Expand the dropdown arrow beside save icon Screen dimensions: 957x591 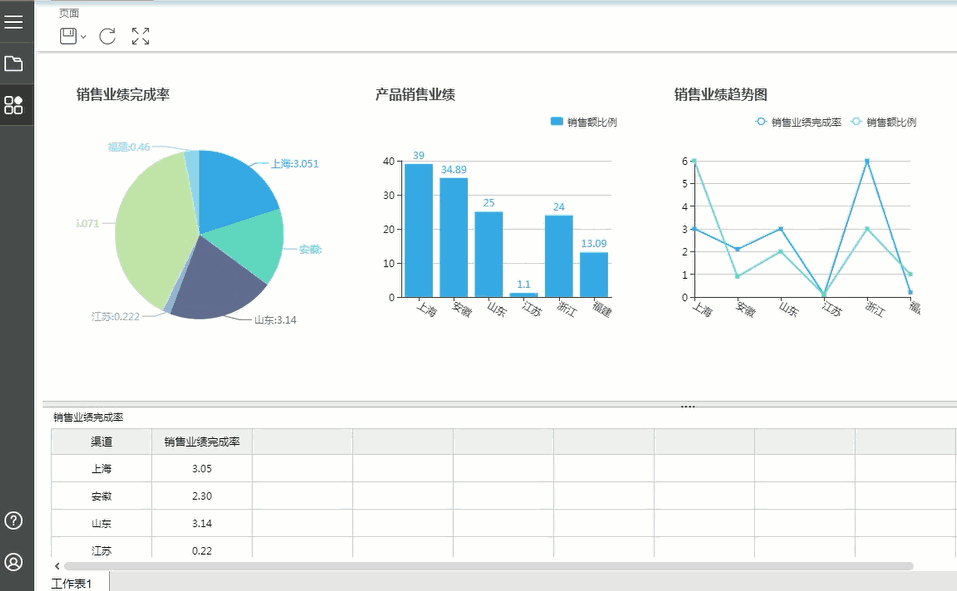pos(83,37)
